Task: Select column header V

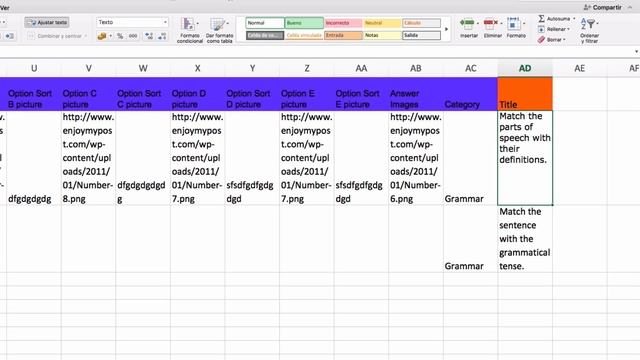Action: [x=89, y=69]
